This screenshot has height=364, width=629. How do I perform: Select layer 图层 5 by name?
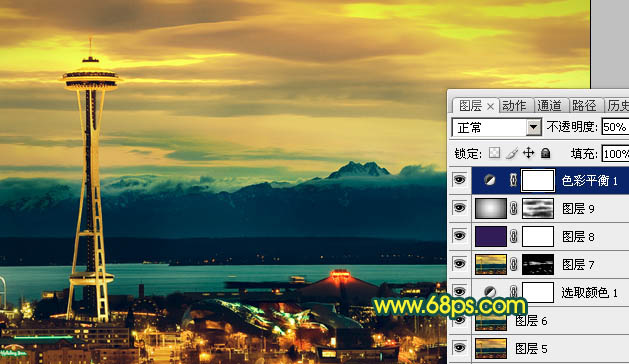coord(532,349)
